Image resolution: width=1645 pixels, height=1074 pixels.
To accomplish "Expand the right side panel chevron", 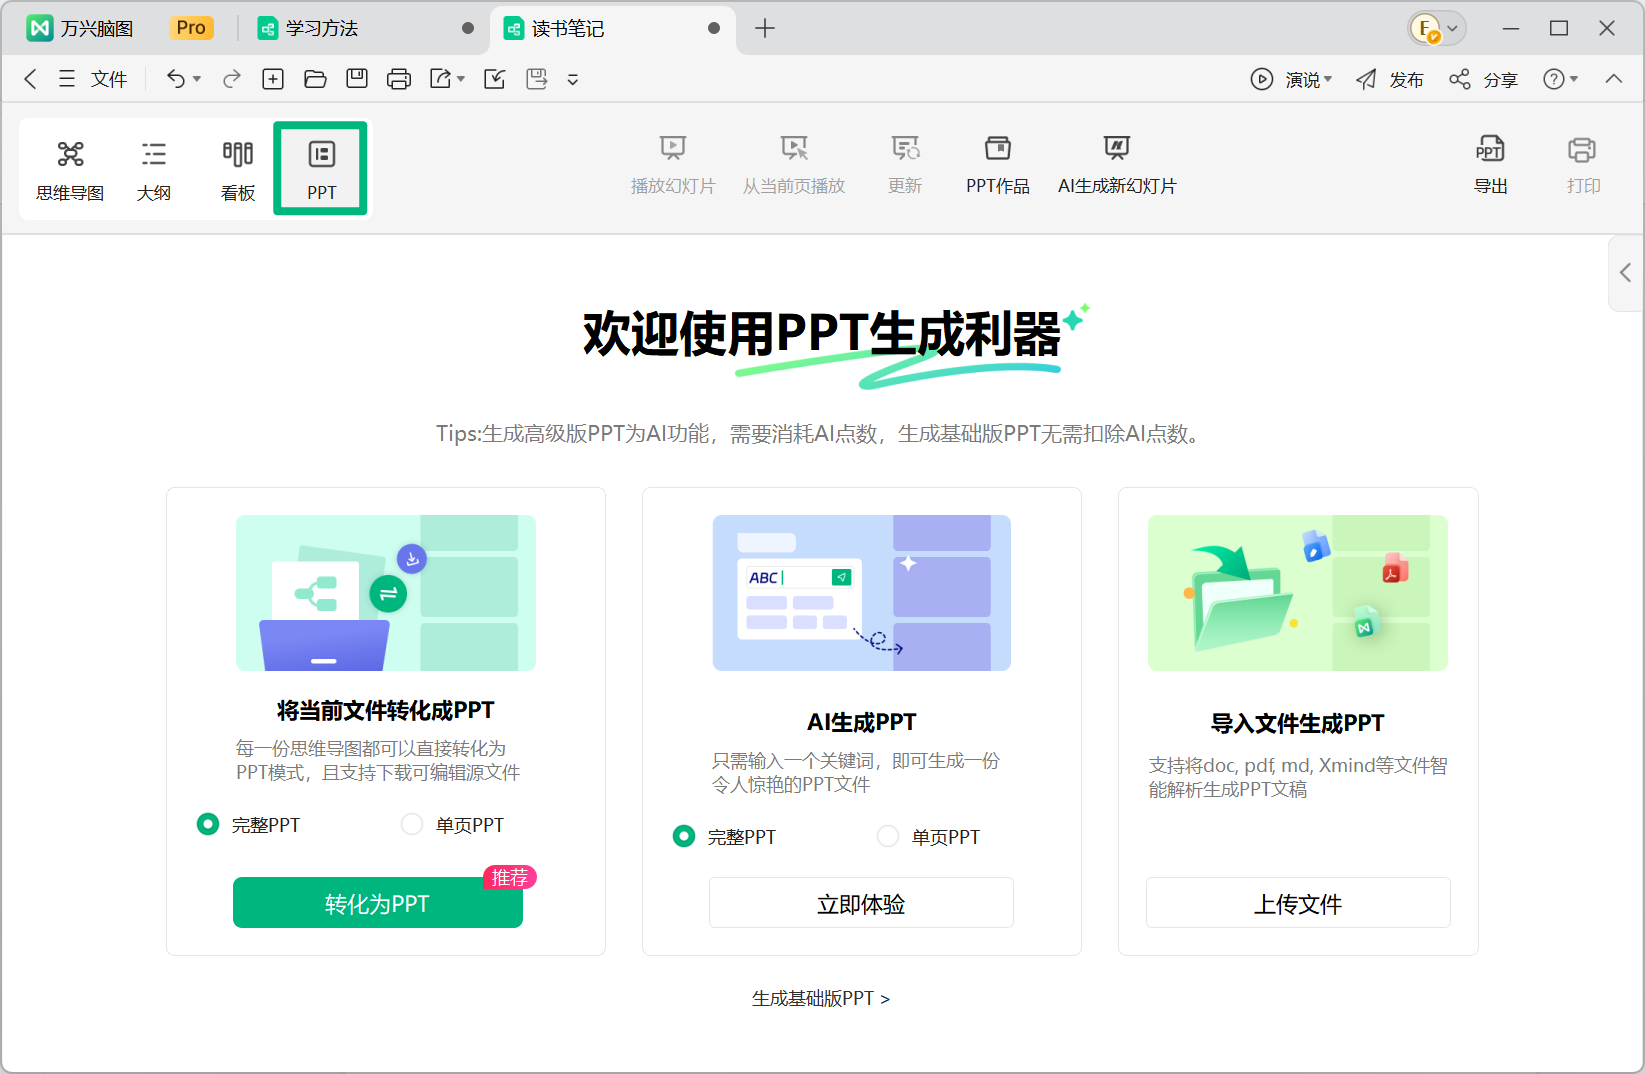I will click(1626, 272).
